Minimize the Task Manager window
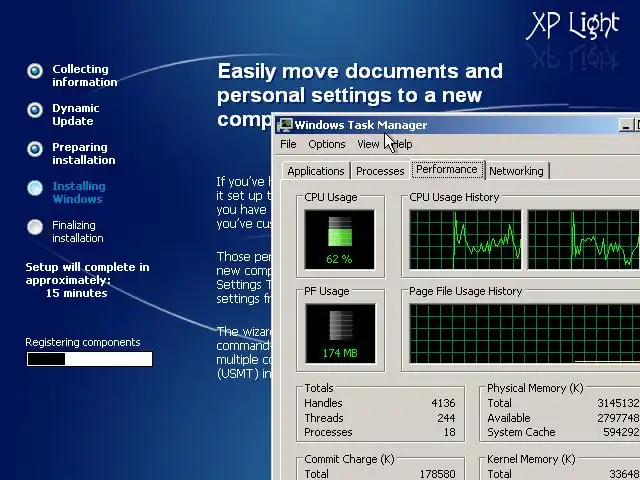This screenshot has width=640, height=480. coord(625,126)
